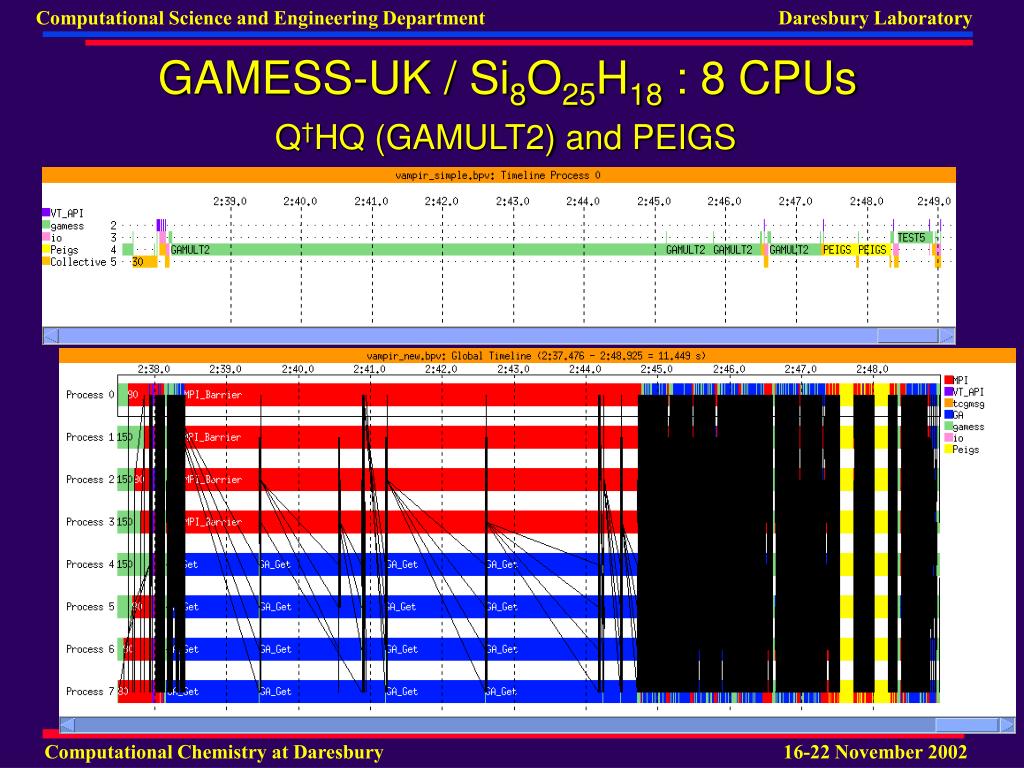Click scrollbar thumb in Global Timeline window

966,724
